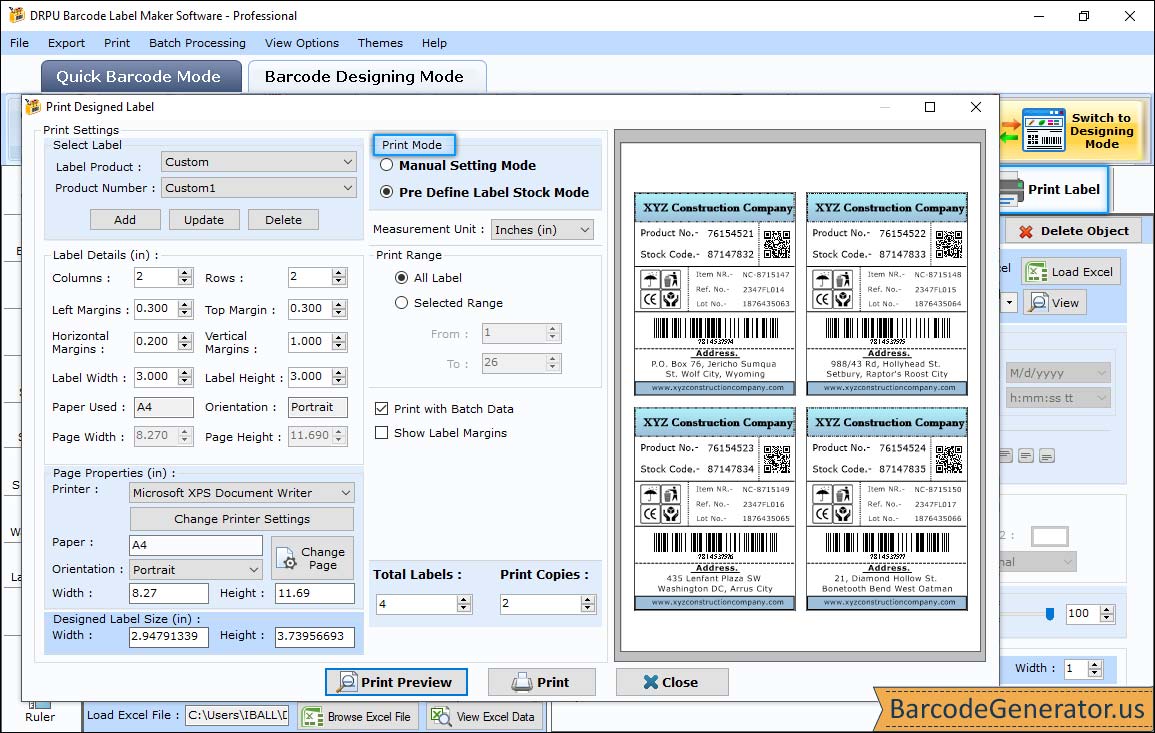
Task: Click Print Designed Label dialog title icon
Action: pos(33,107)
